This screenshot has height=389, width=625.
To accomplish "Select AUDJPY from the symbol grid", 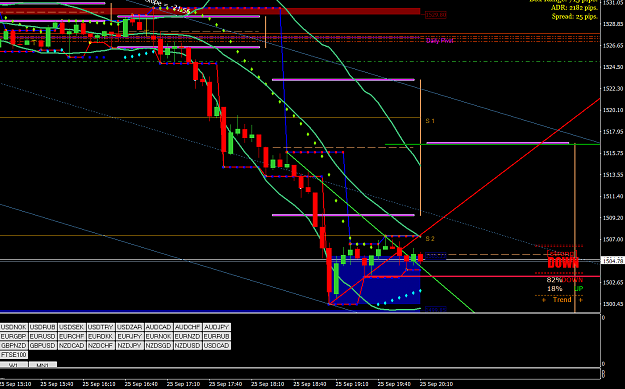I will [216, 327].
